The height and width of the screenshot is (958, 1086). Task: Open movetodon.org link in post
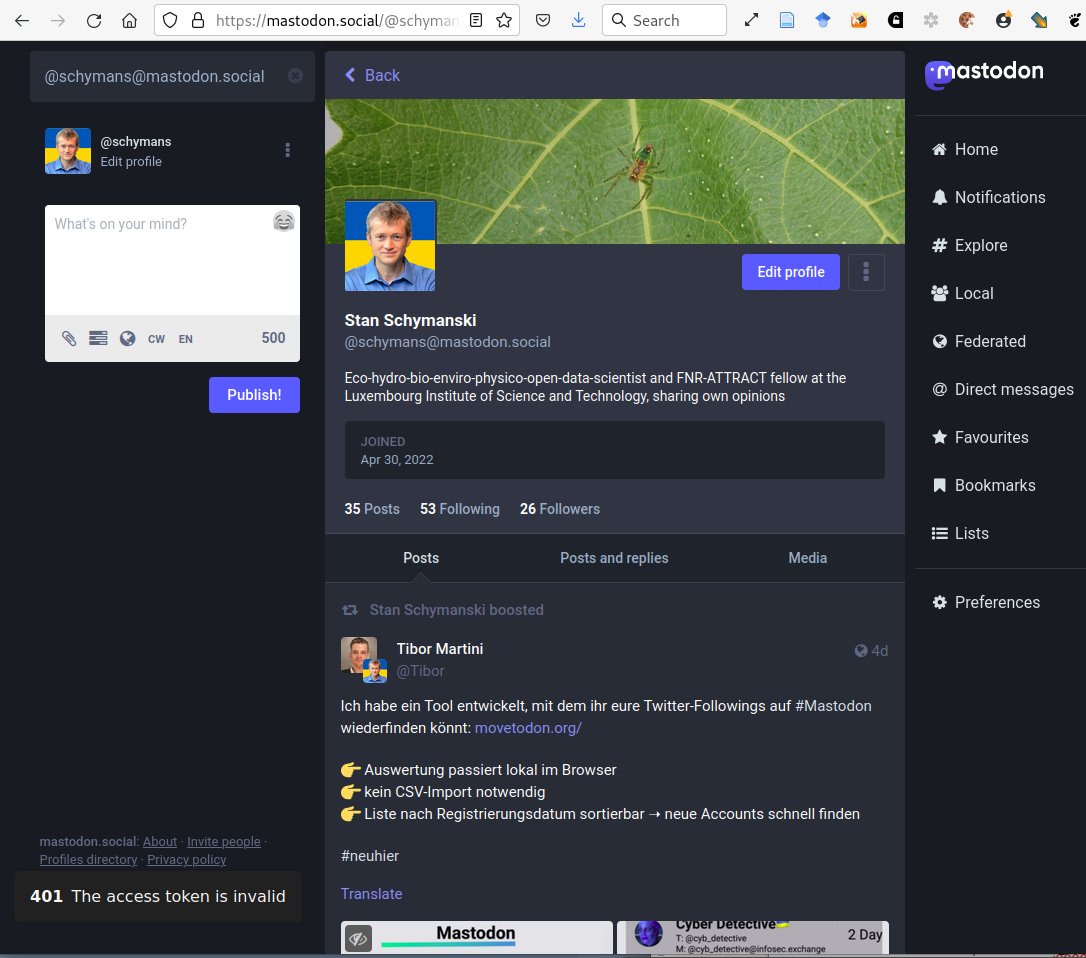(528, 728)
